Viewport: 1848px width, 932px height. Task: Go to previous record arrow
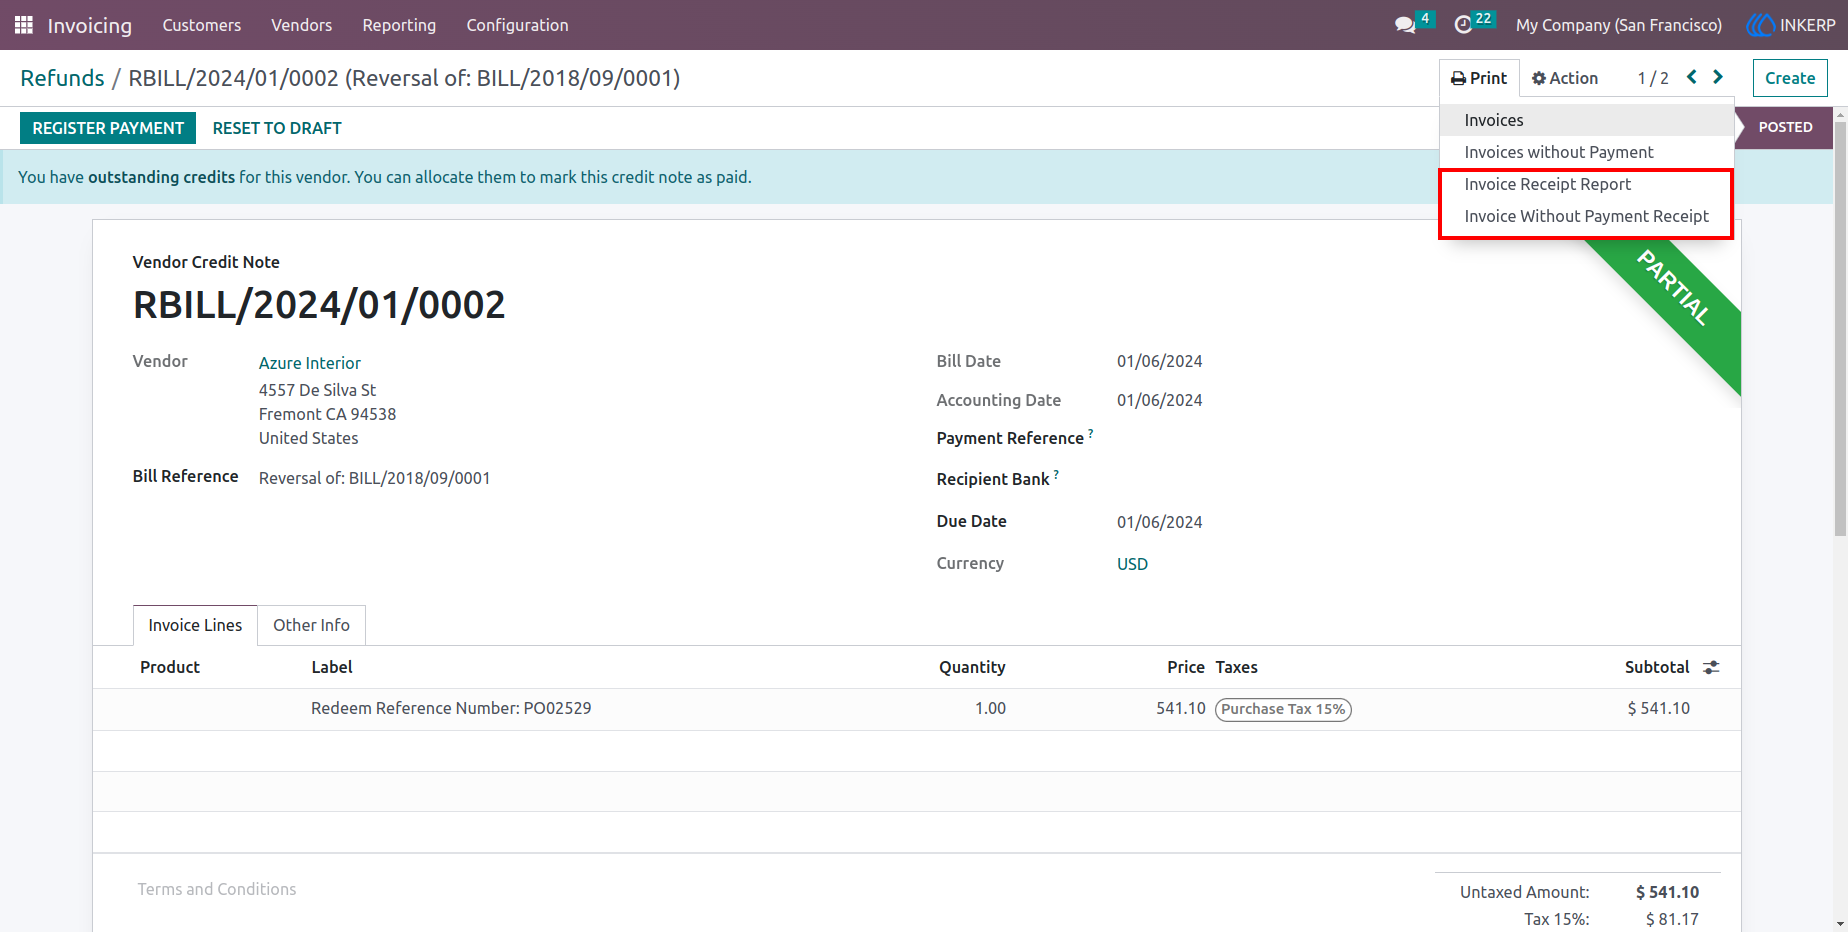1692,77
